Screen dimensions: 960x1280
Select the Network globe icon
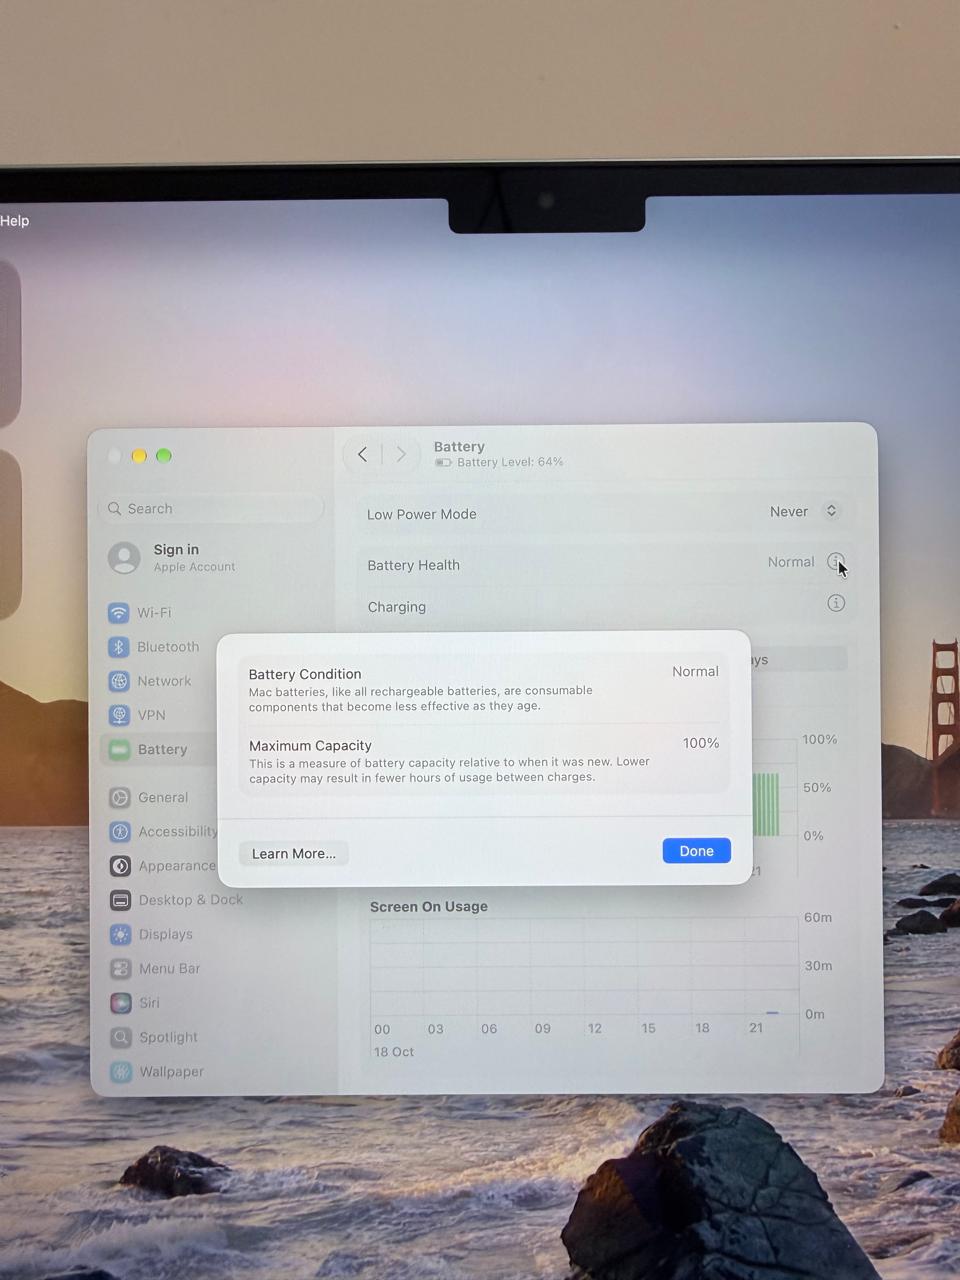coord(119,681)
